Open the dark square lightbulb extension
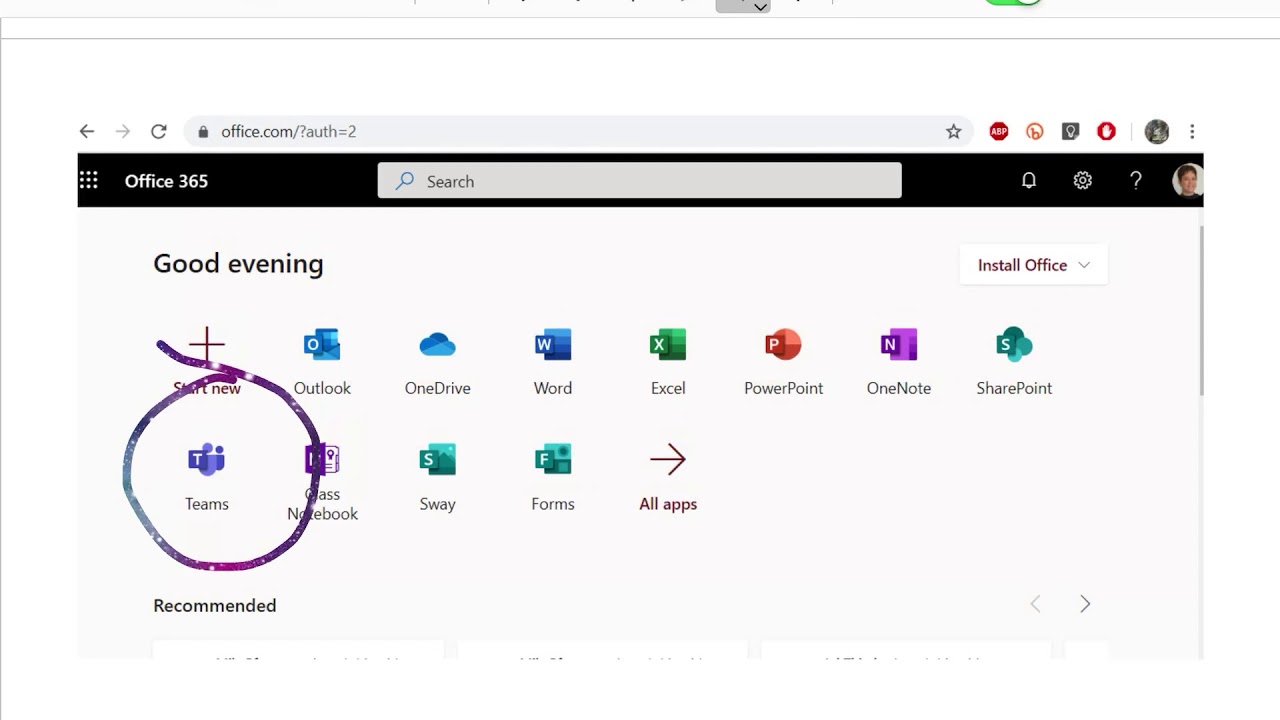1280x720 pixels. pyautogui.click(x=1070, y=131)
